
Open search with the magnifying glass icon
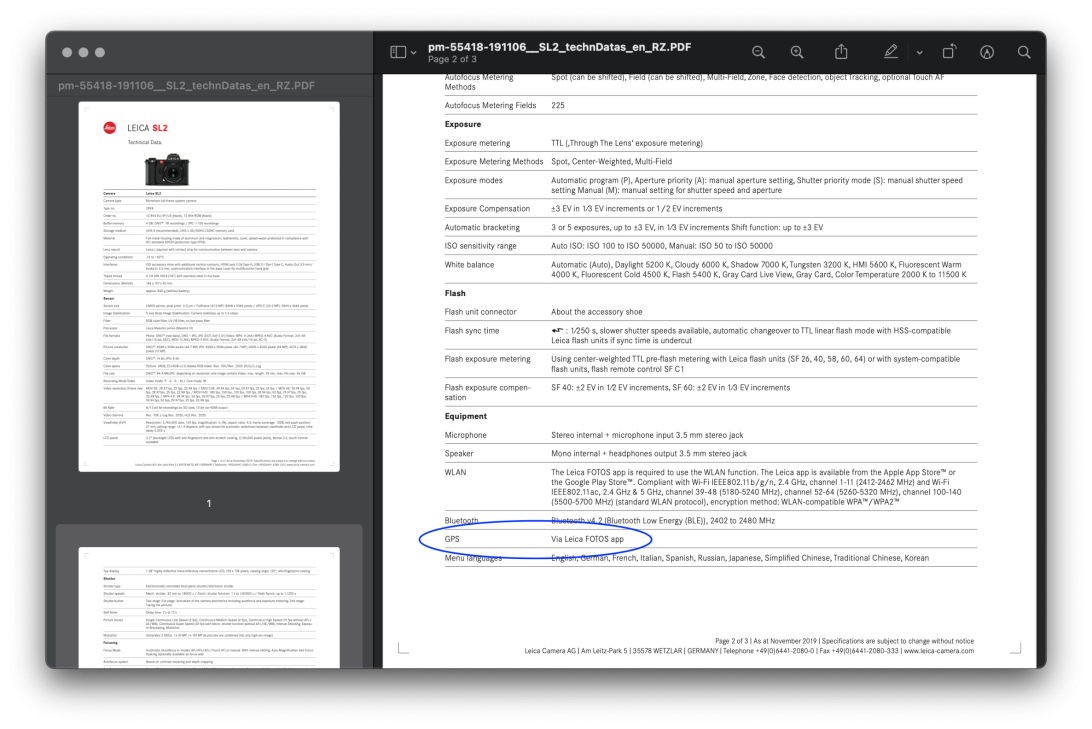click(x=1024, y=52)
